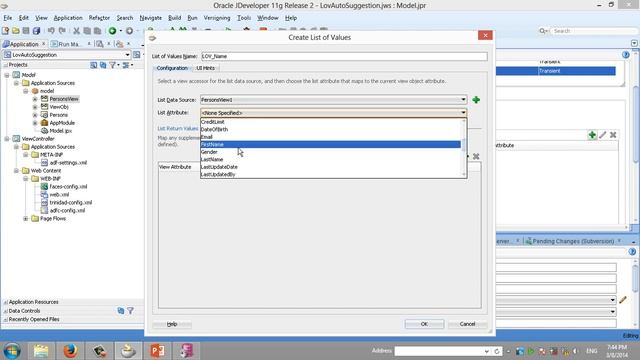640x360 pixels.
Task: Click the Undo toolbar icon
Action: click(x=51, y=31)
